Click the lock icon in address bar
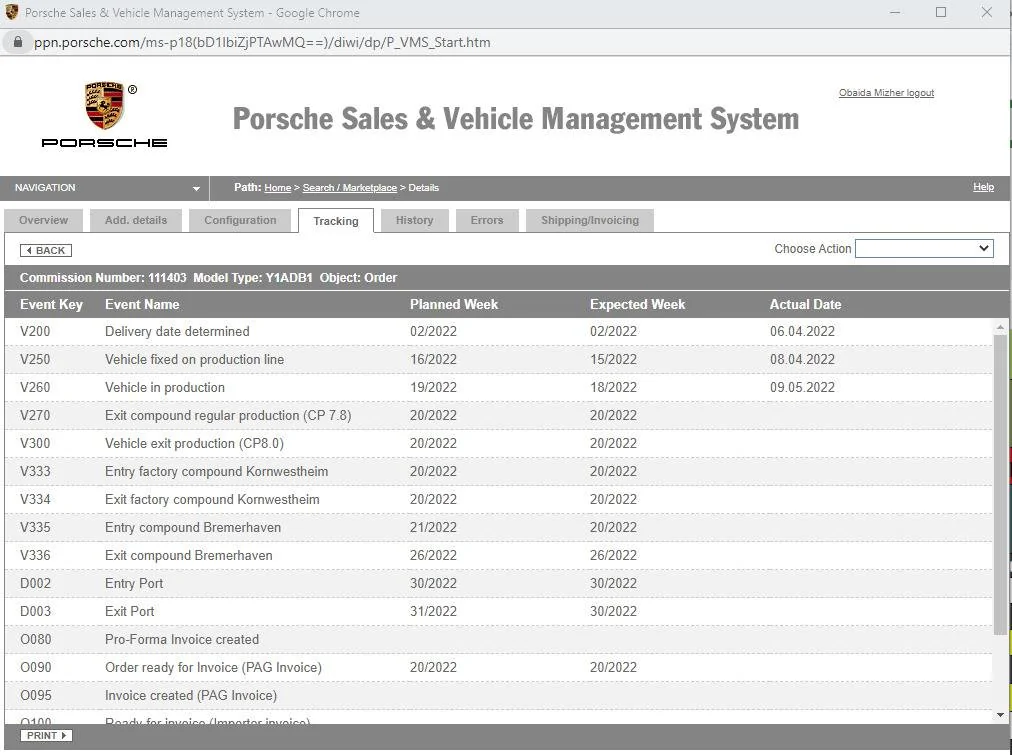The image size is (1012, 755). point(18,42)
